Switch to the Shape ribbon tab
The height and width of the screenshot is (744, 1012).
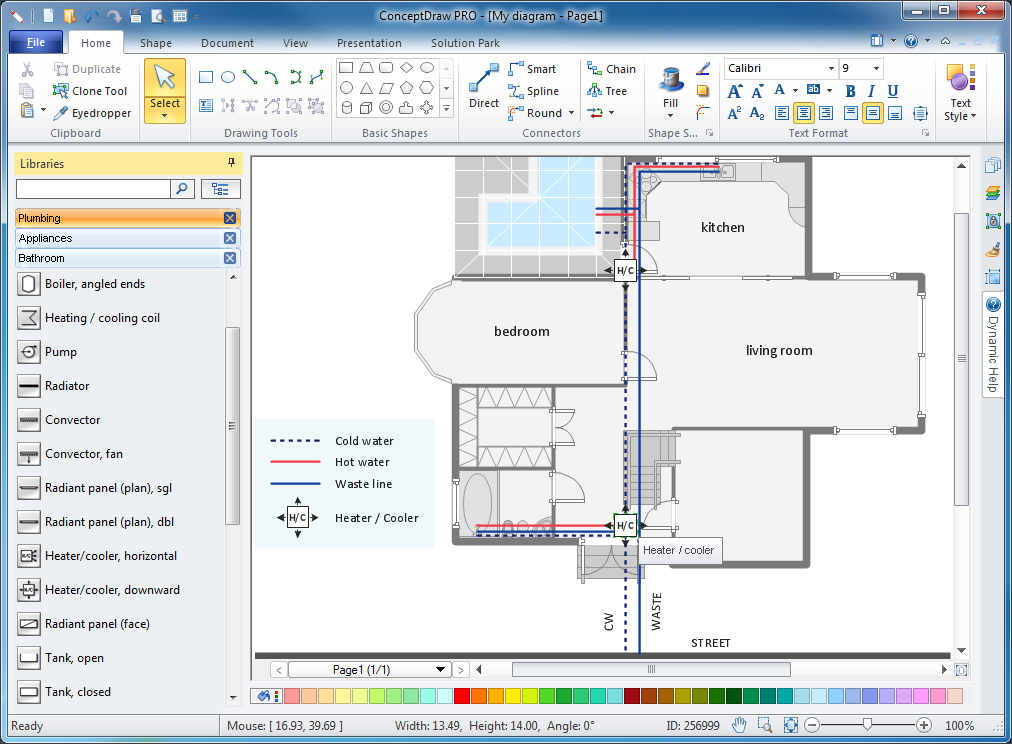pyautogui.click(x=155, y=43)
